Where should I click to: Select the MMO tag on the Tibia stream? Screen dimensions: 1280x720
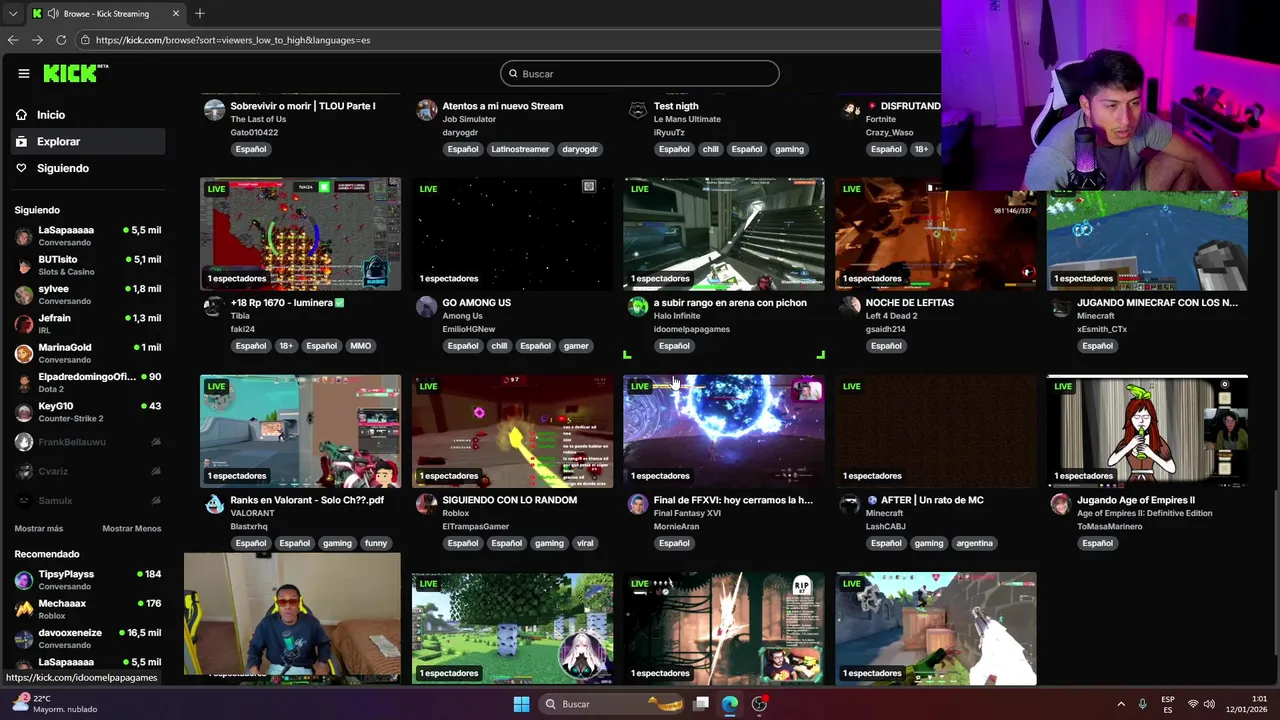[x=360, y=346]
